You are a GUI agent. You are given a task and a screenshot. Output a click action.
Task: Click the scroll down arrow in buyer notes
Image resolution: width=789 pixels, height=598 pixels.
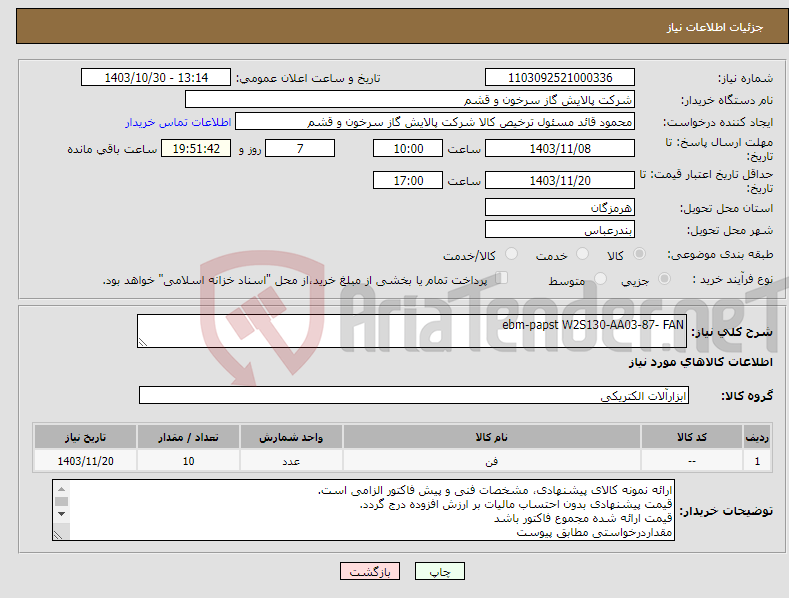61,514
